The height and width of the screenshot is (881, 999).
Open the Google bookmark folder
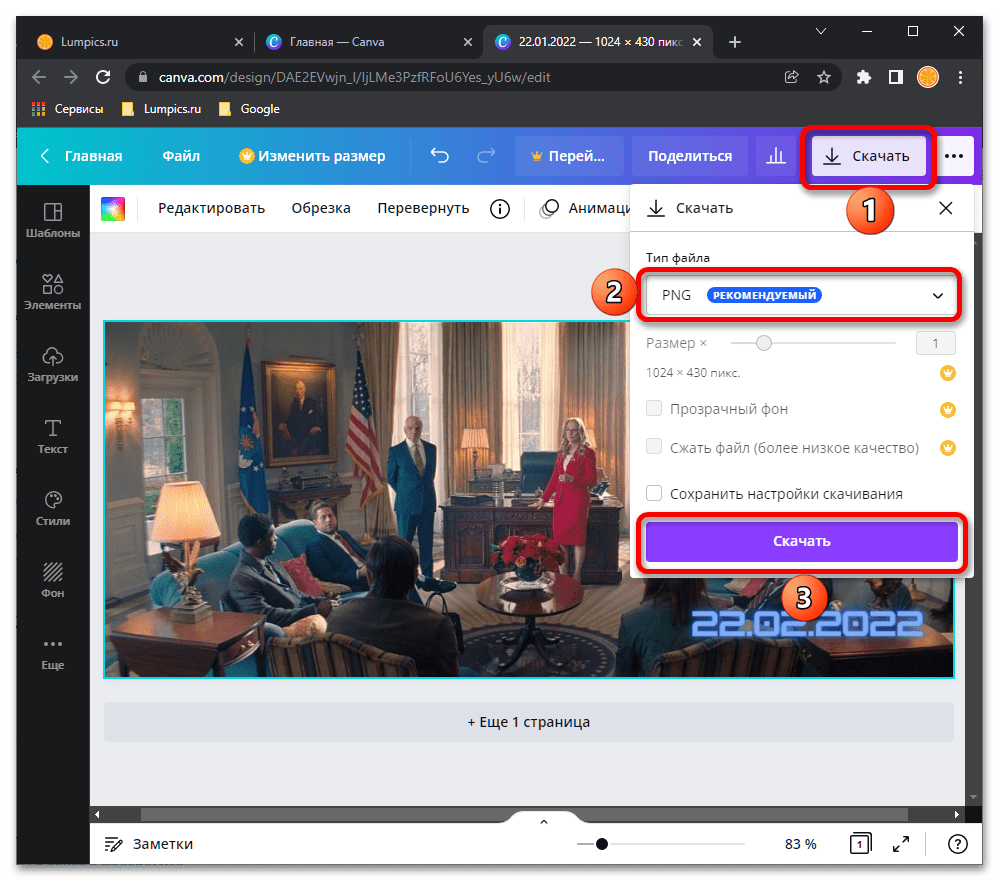pyautogui.click(x=249, y=109)
